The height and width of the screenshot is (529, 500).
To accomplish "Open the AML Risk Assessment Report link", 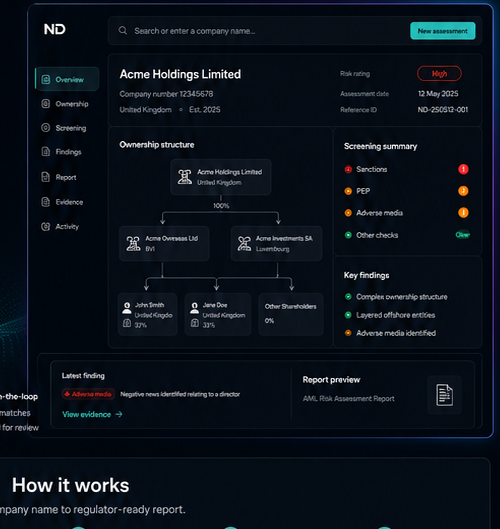I will coord(349,399).
